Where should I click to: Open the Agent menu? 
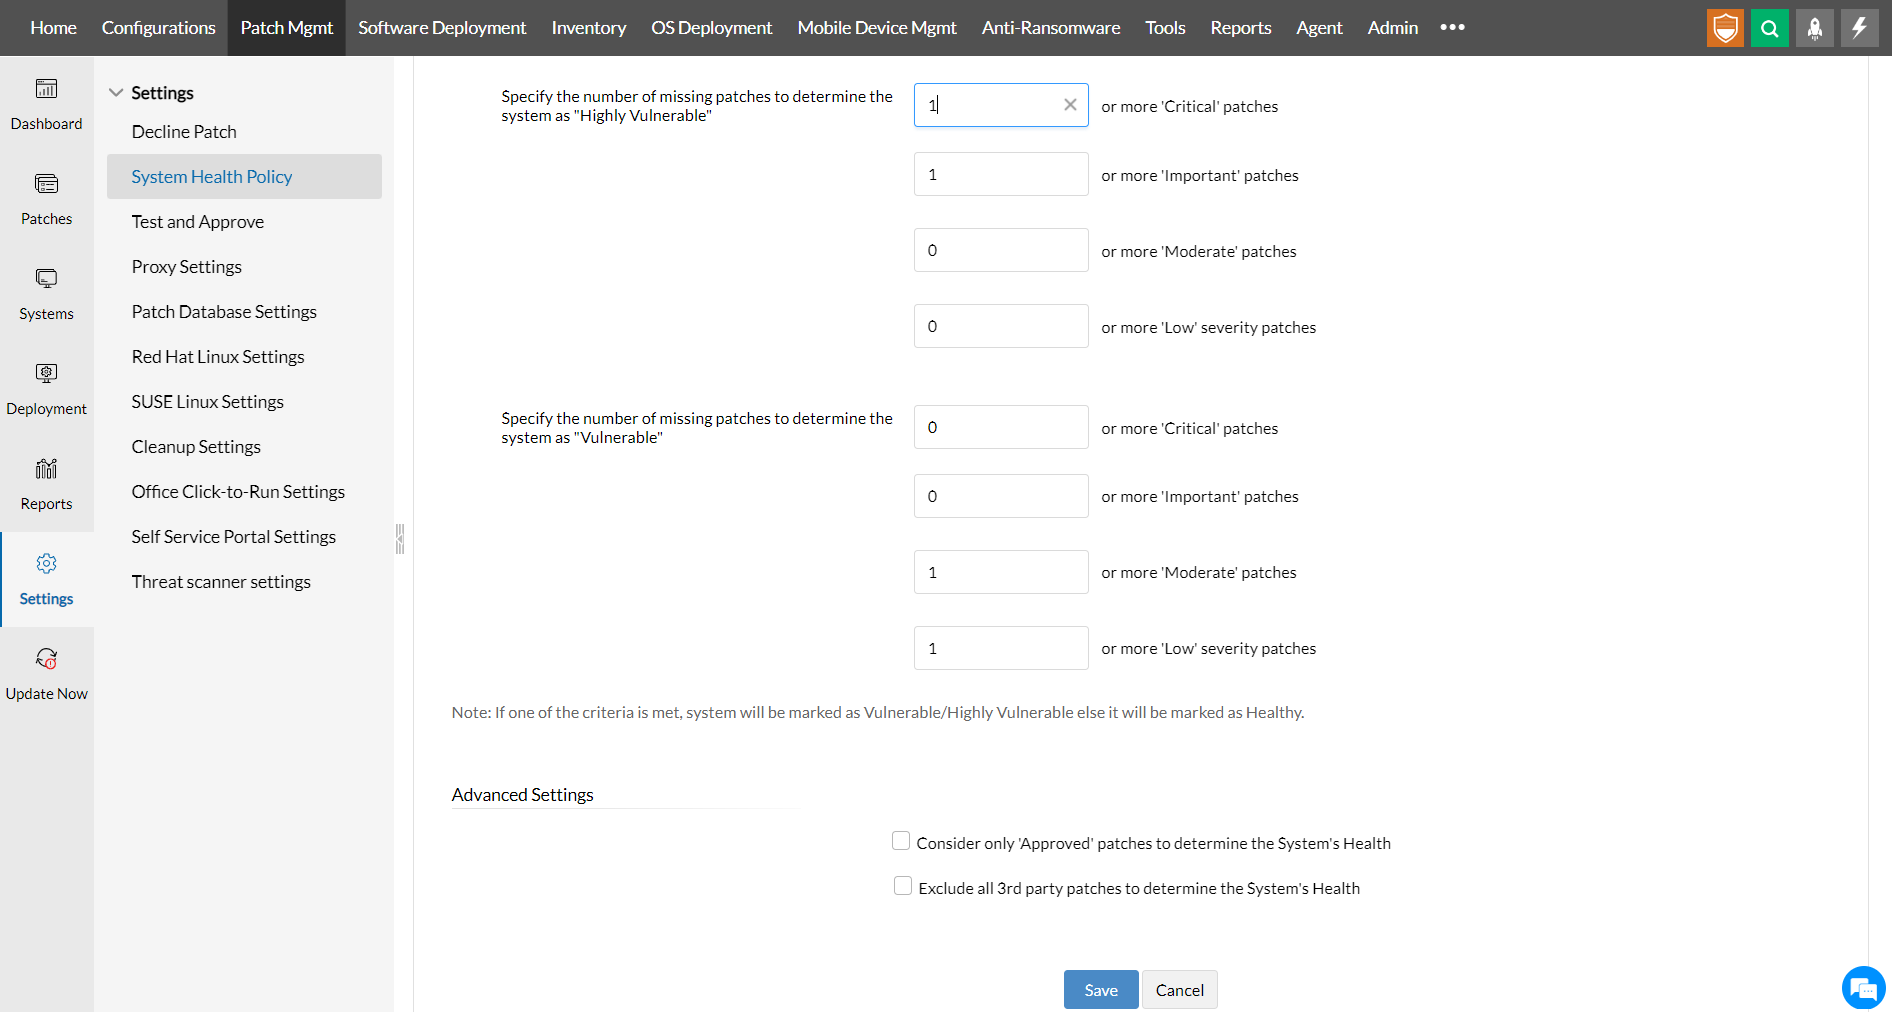tap(1319, 28)
